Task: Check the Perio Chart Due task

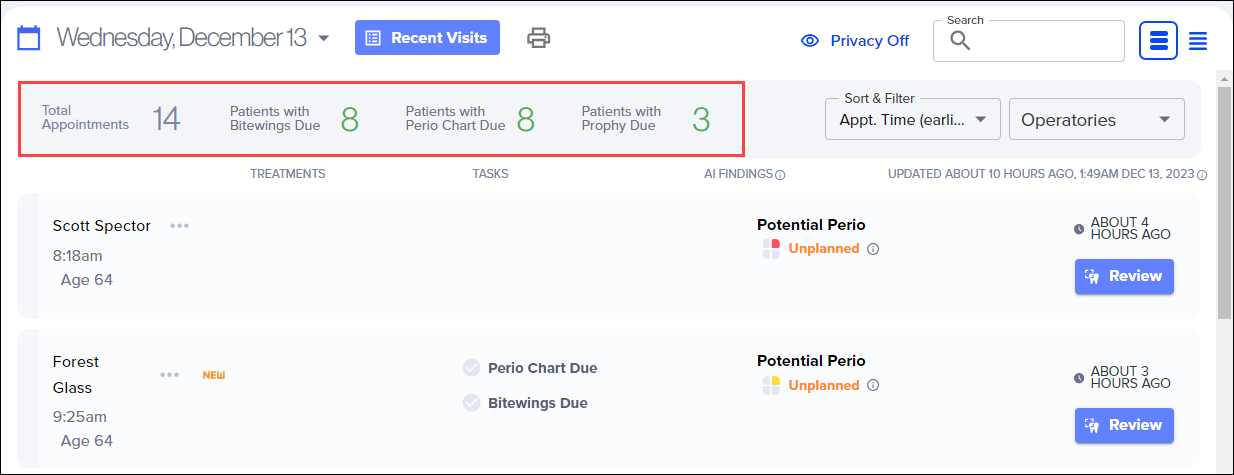Action: [x=472, y=368]
